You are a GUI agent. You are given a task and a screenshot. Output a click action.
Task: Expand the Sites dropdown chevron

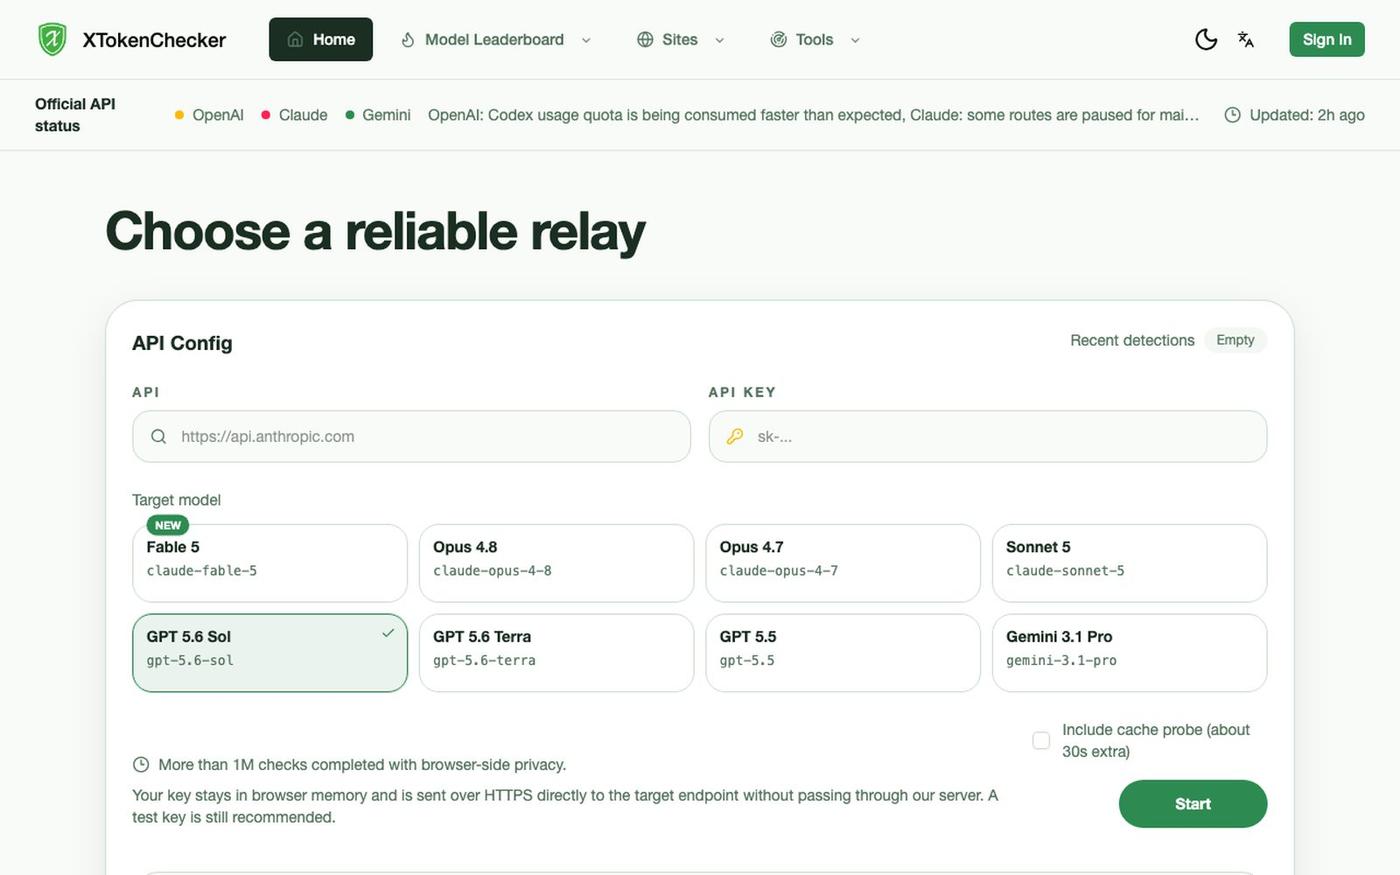(719, 40)
